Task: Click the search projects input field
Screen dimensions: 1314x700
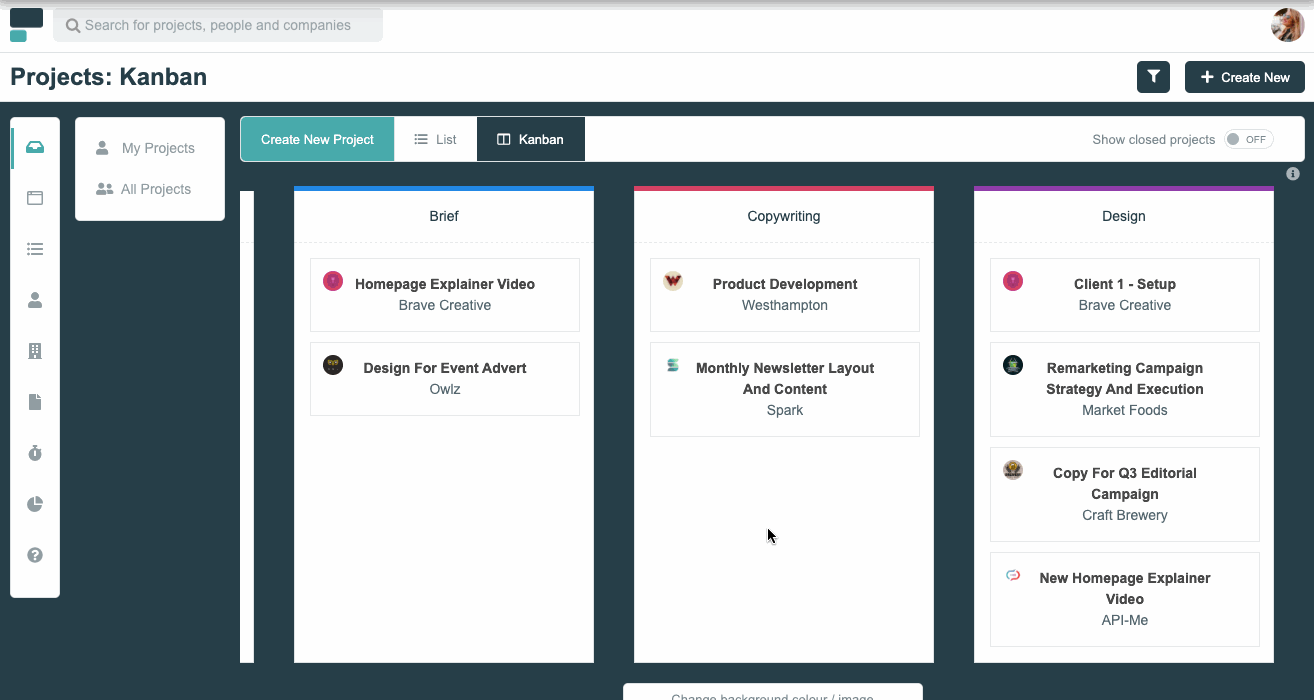Action: click(x=218, y=24)
